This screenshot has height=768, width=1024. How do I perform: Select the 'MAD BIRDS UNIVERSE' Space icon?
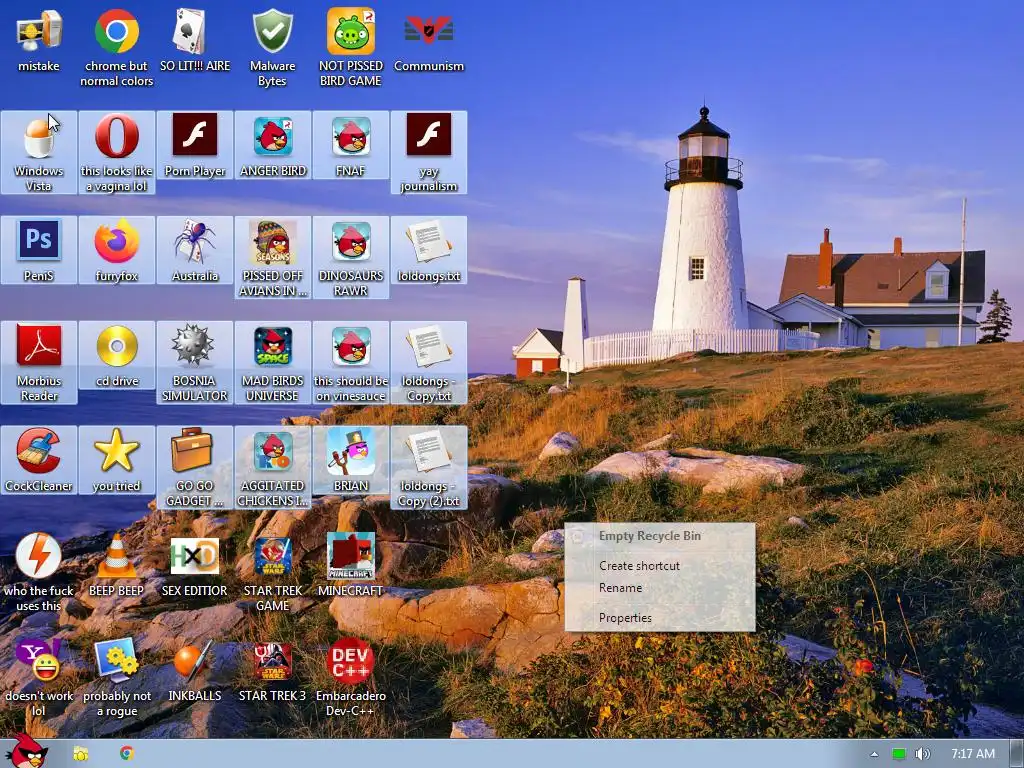273,362
